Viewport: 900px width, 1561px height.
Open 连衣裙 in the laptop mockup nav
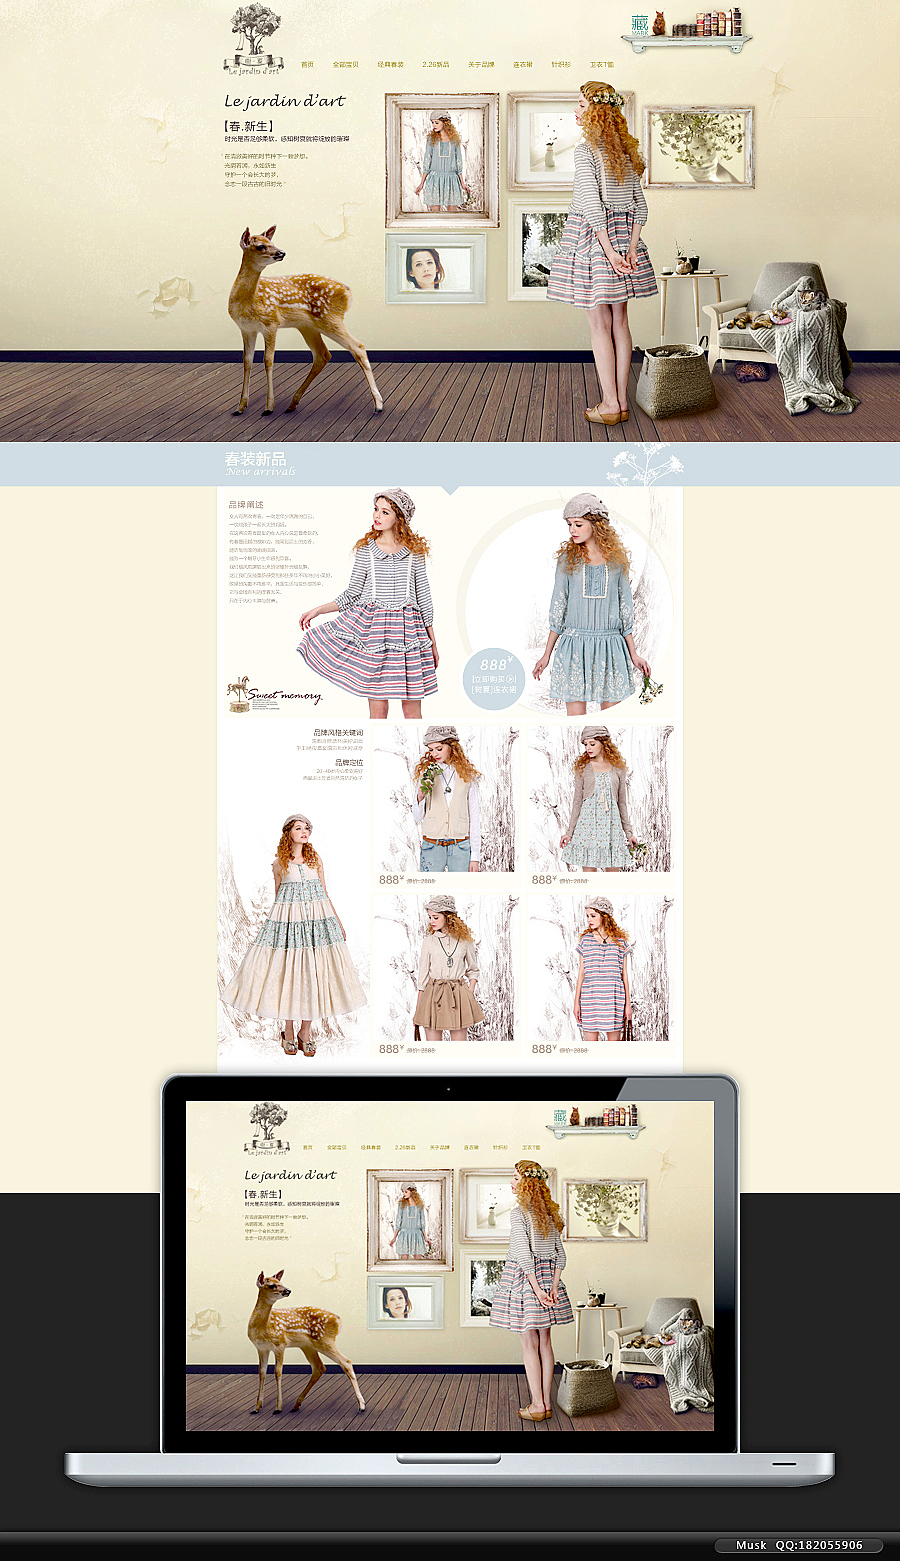(x=471, y=1147)
